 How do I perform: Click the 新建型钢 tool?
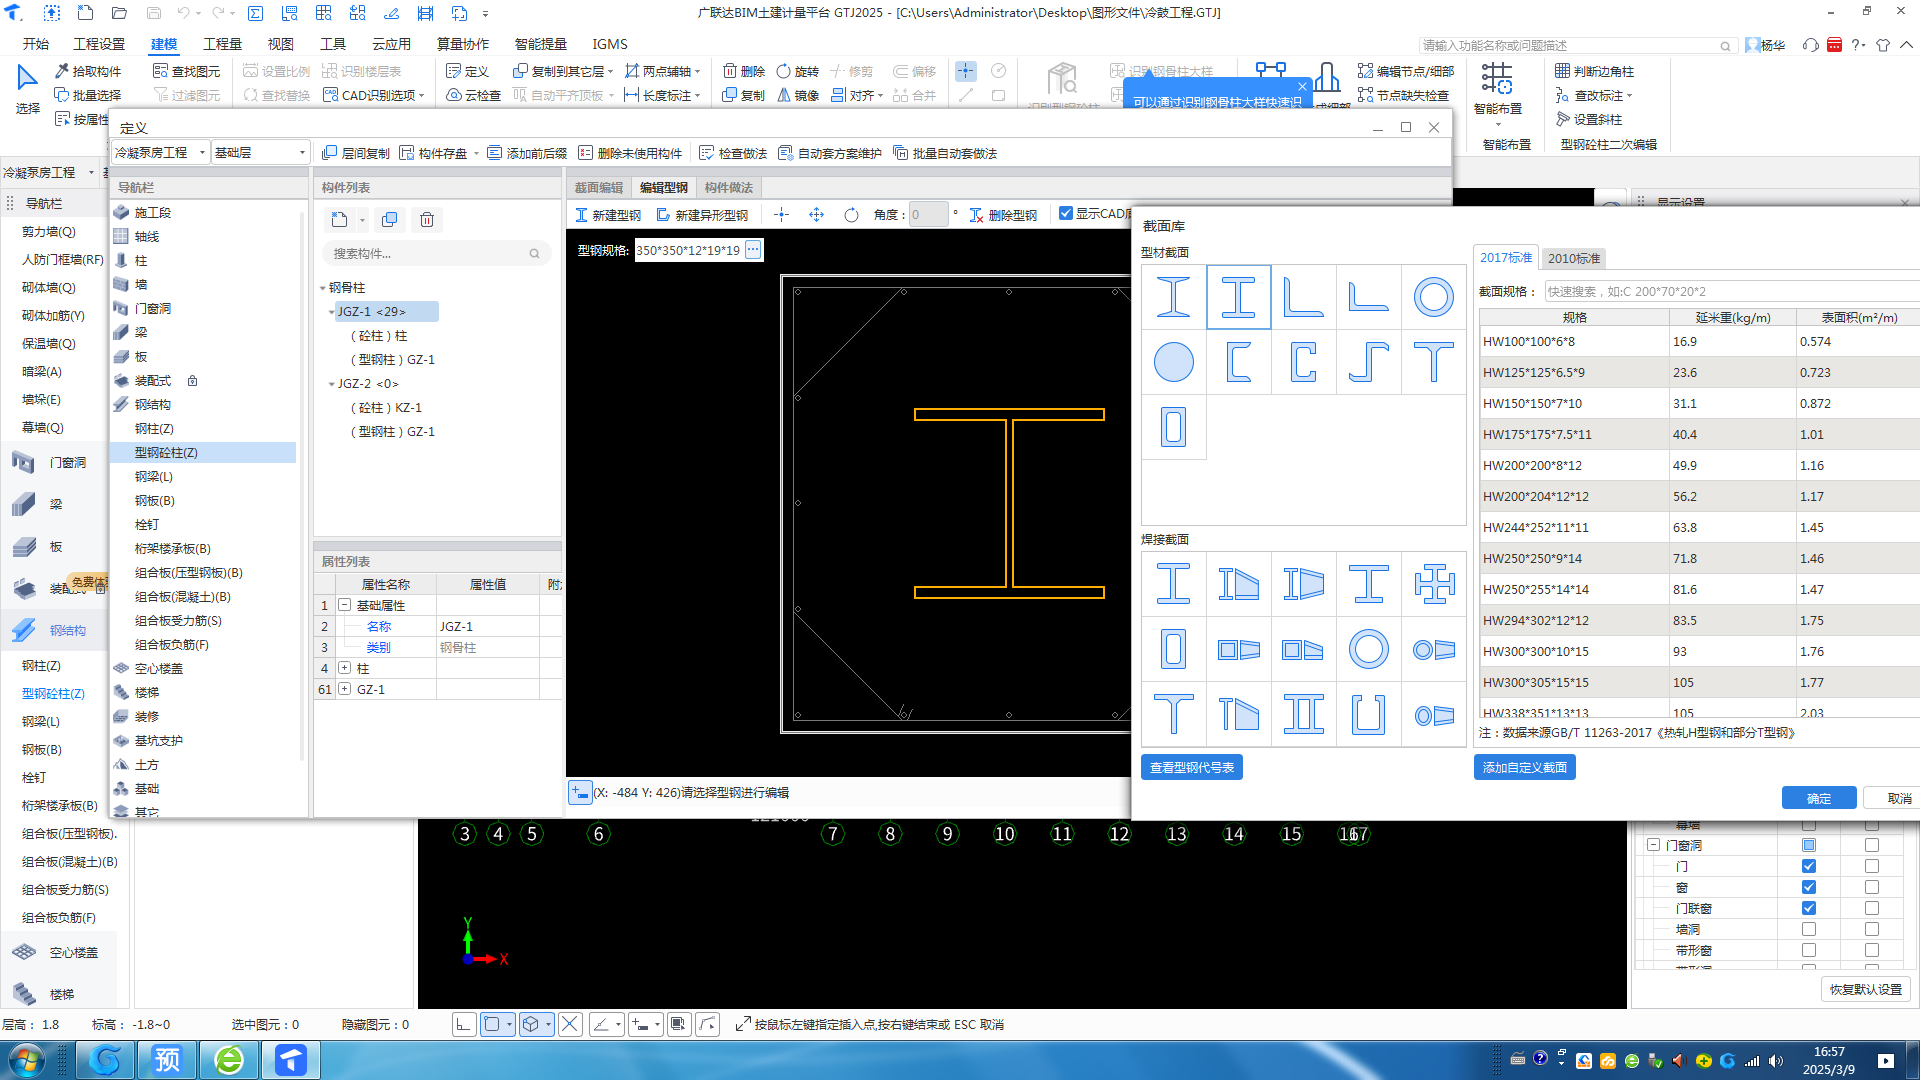(608, 215)
